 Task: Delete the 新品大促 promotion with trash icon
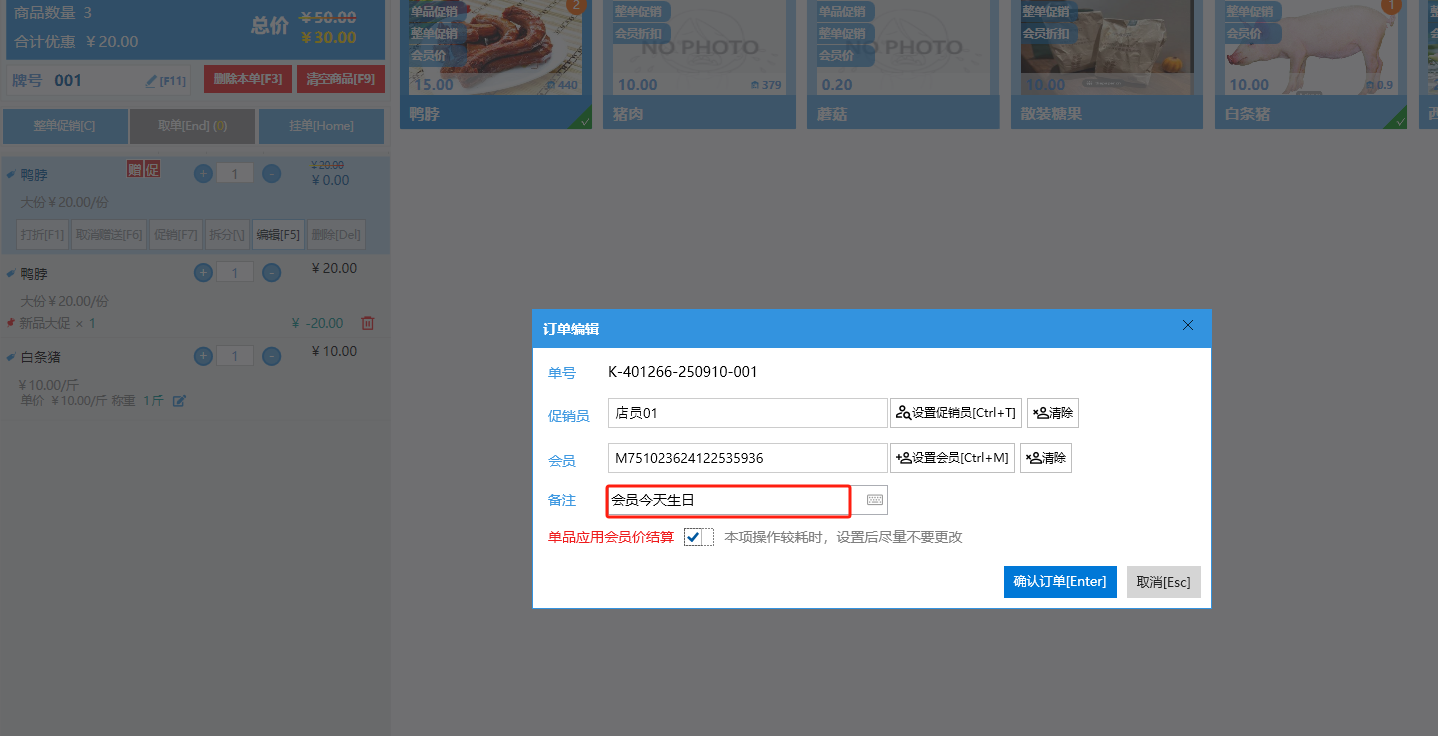coord(367,323)
